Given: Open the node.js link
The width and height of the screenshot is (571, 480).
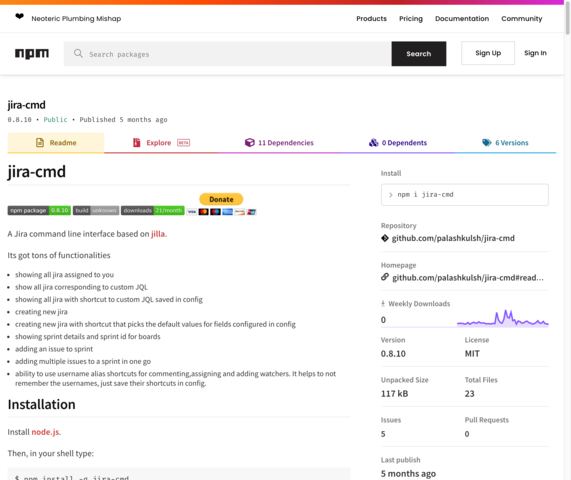Looking at the screenshot, I should click(x=45, y=432).
